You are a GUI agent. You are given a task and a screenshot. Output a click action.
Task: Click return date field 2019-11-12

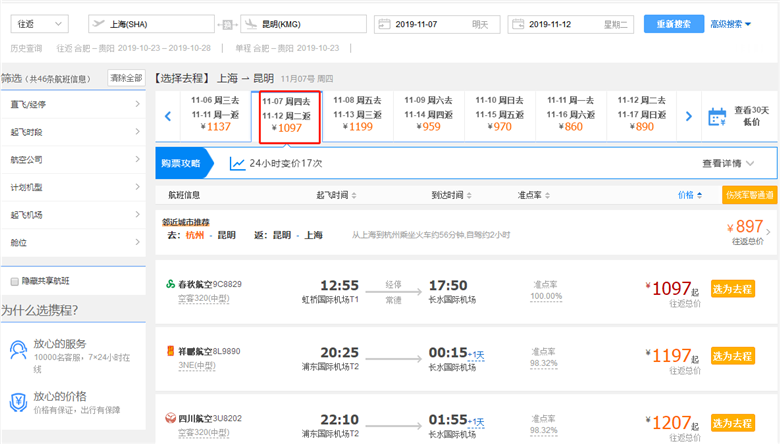coord(571,24)
